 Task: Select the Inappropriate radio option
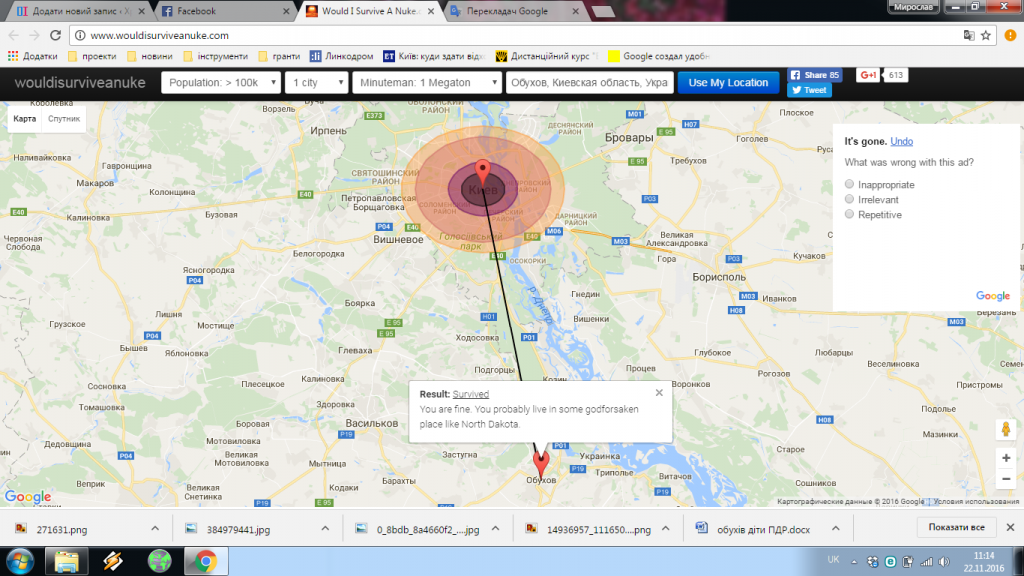point(849,184)
